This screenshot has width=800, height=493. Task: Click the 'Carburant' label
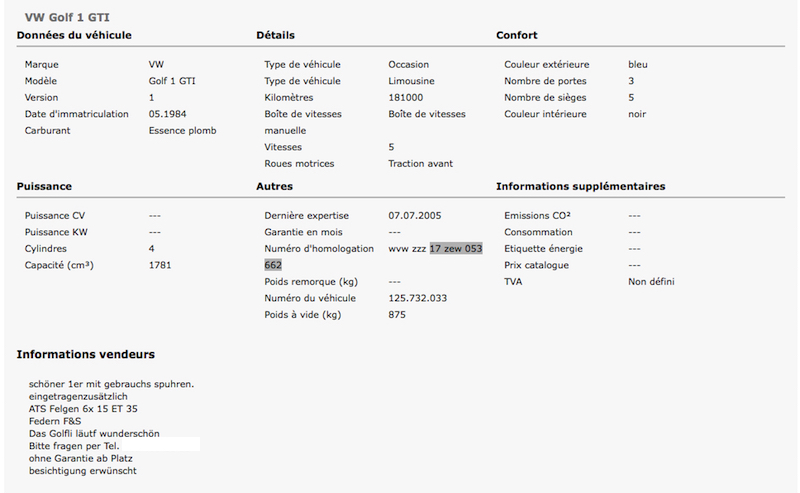[47, 131]
